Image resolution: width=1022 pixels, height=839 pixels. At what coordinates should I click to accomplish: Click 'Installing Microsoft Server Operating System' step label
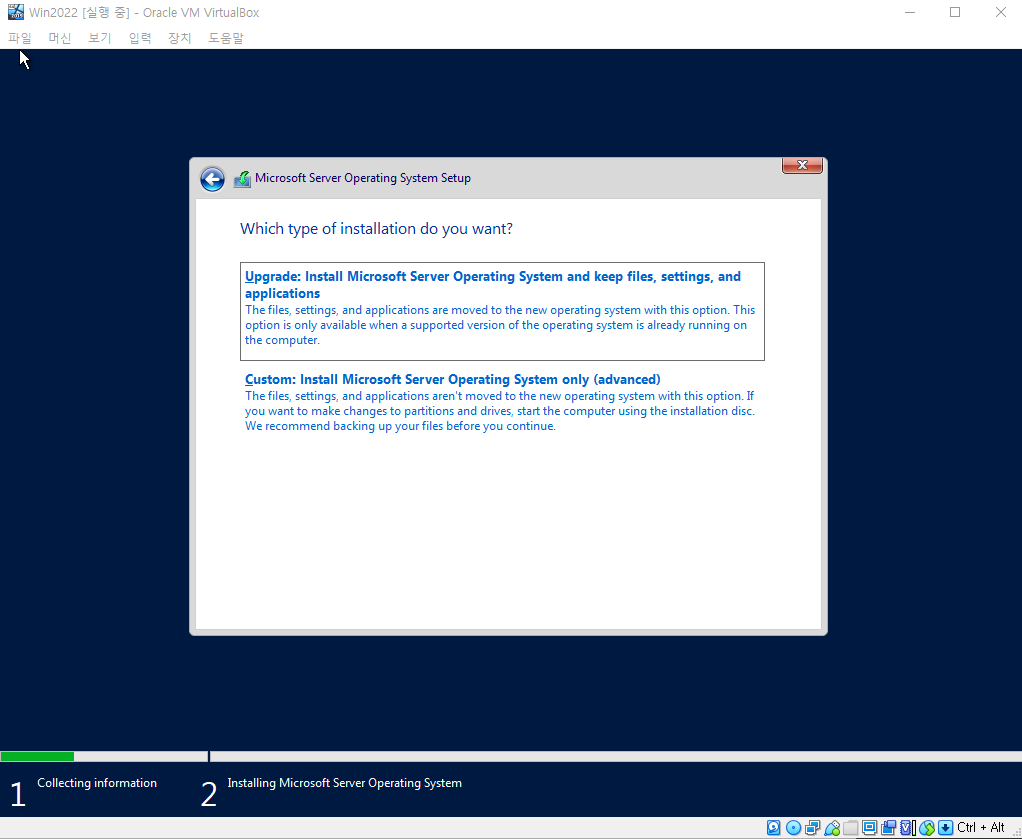click(x=344, y=783)
